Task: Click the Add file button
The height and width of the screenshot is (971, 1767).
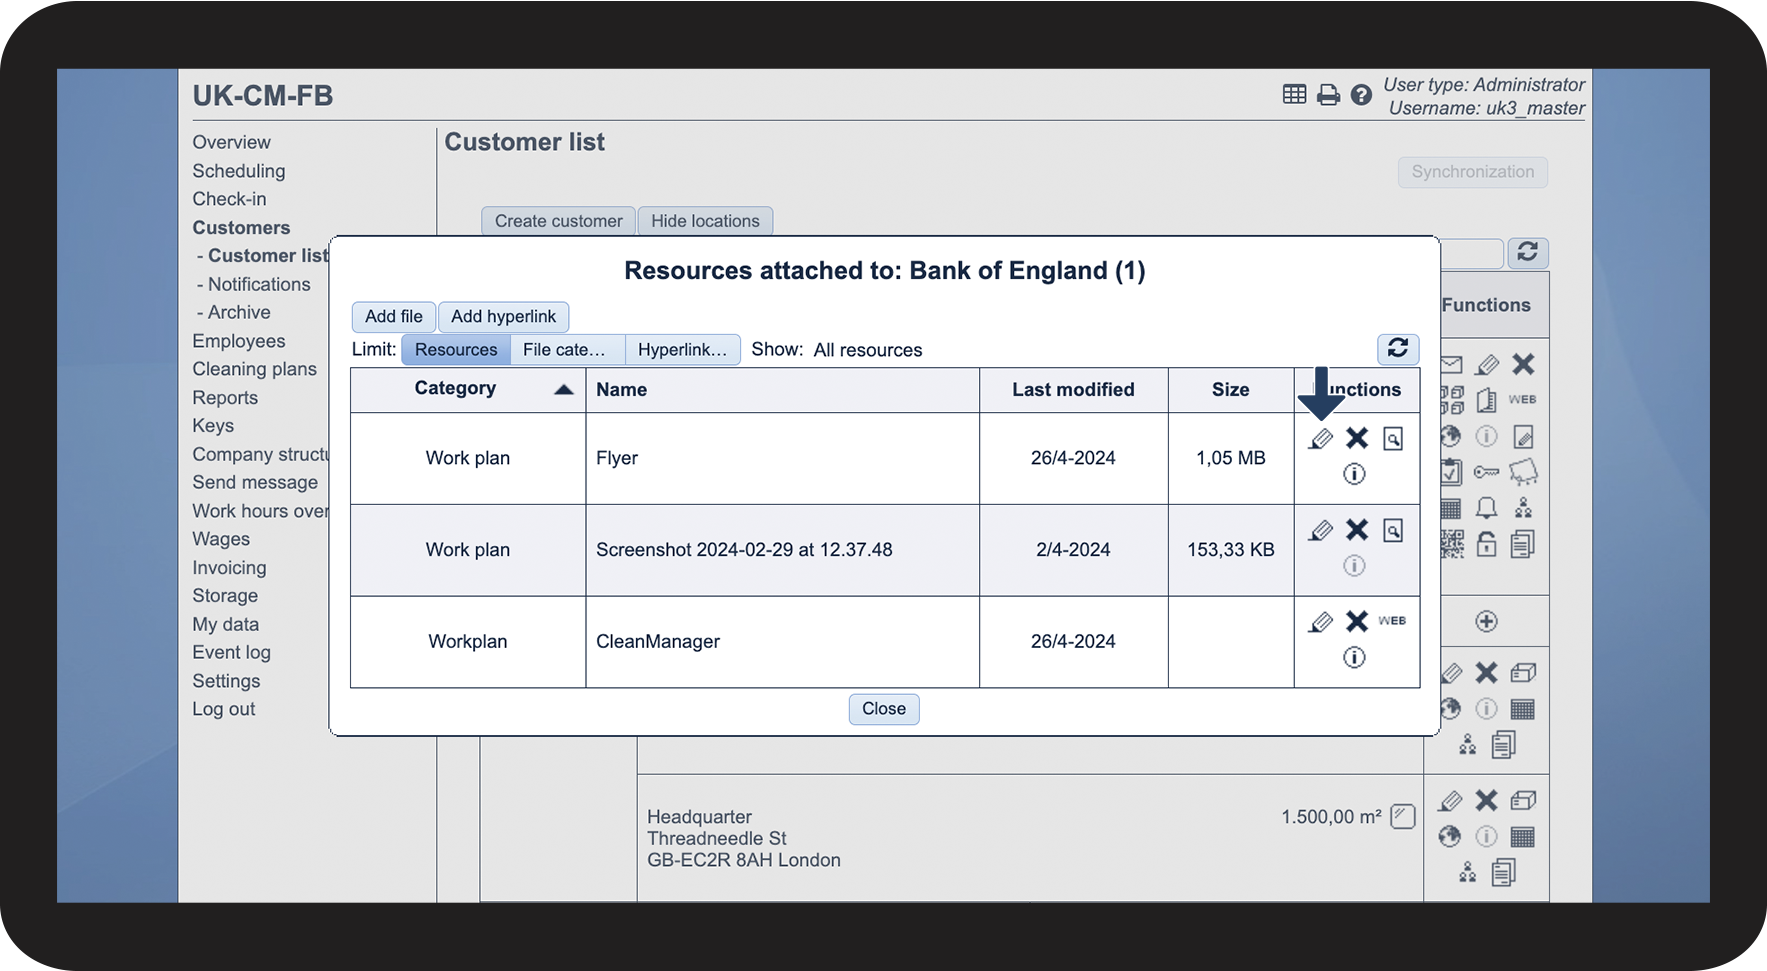Action: point(394,317)
